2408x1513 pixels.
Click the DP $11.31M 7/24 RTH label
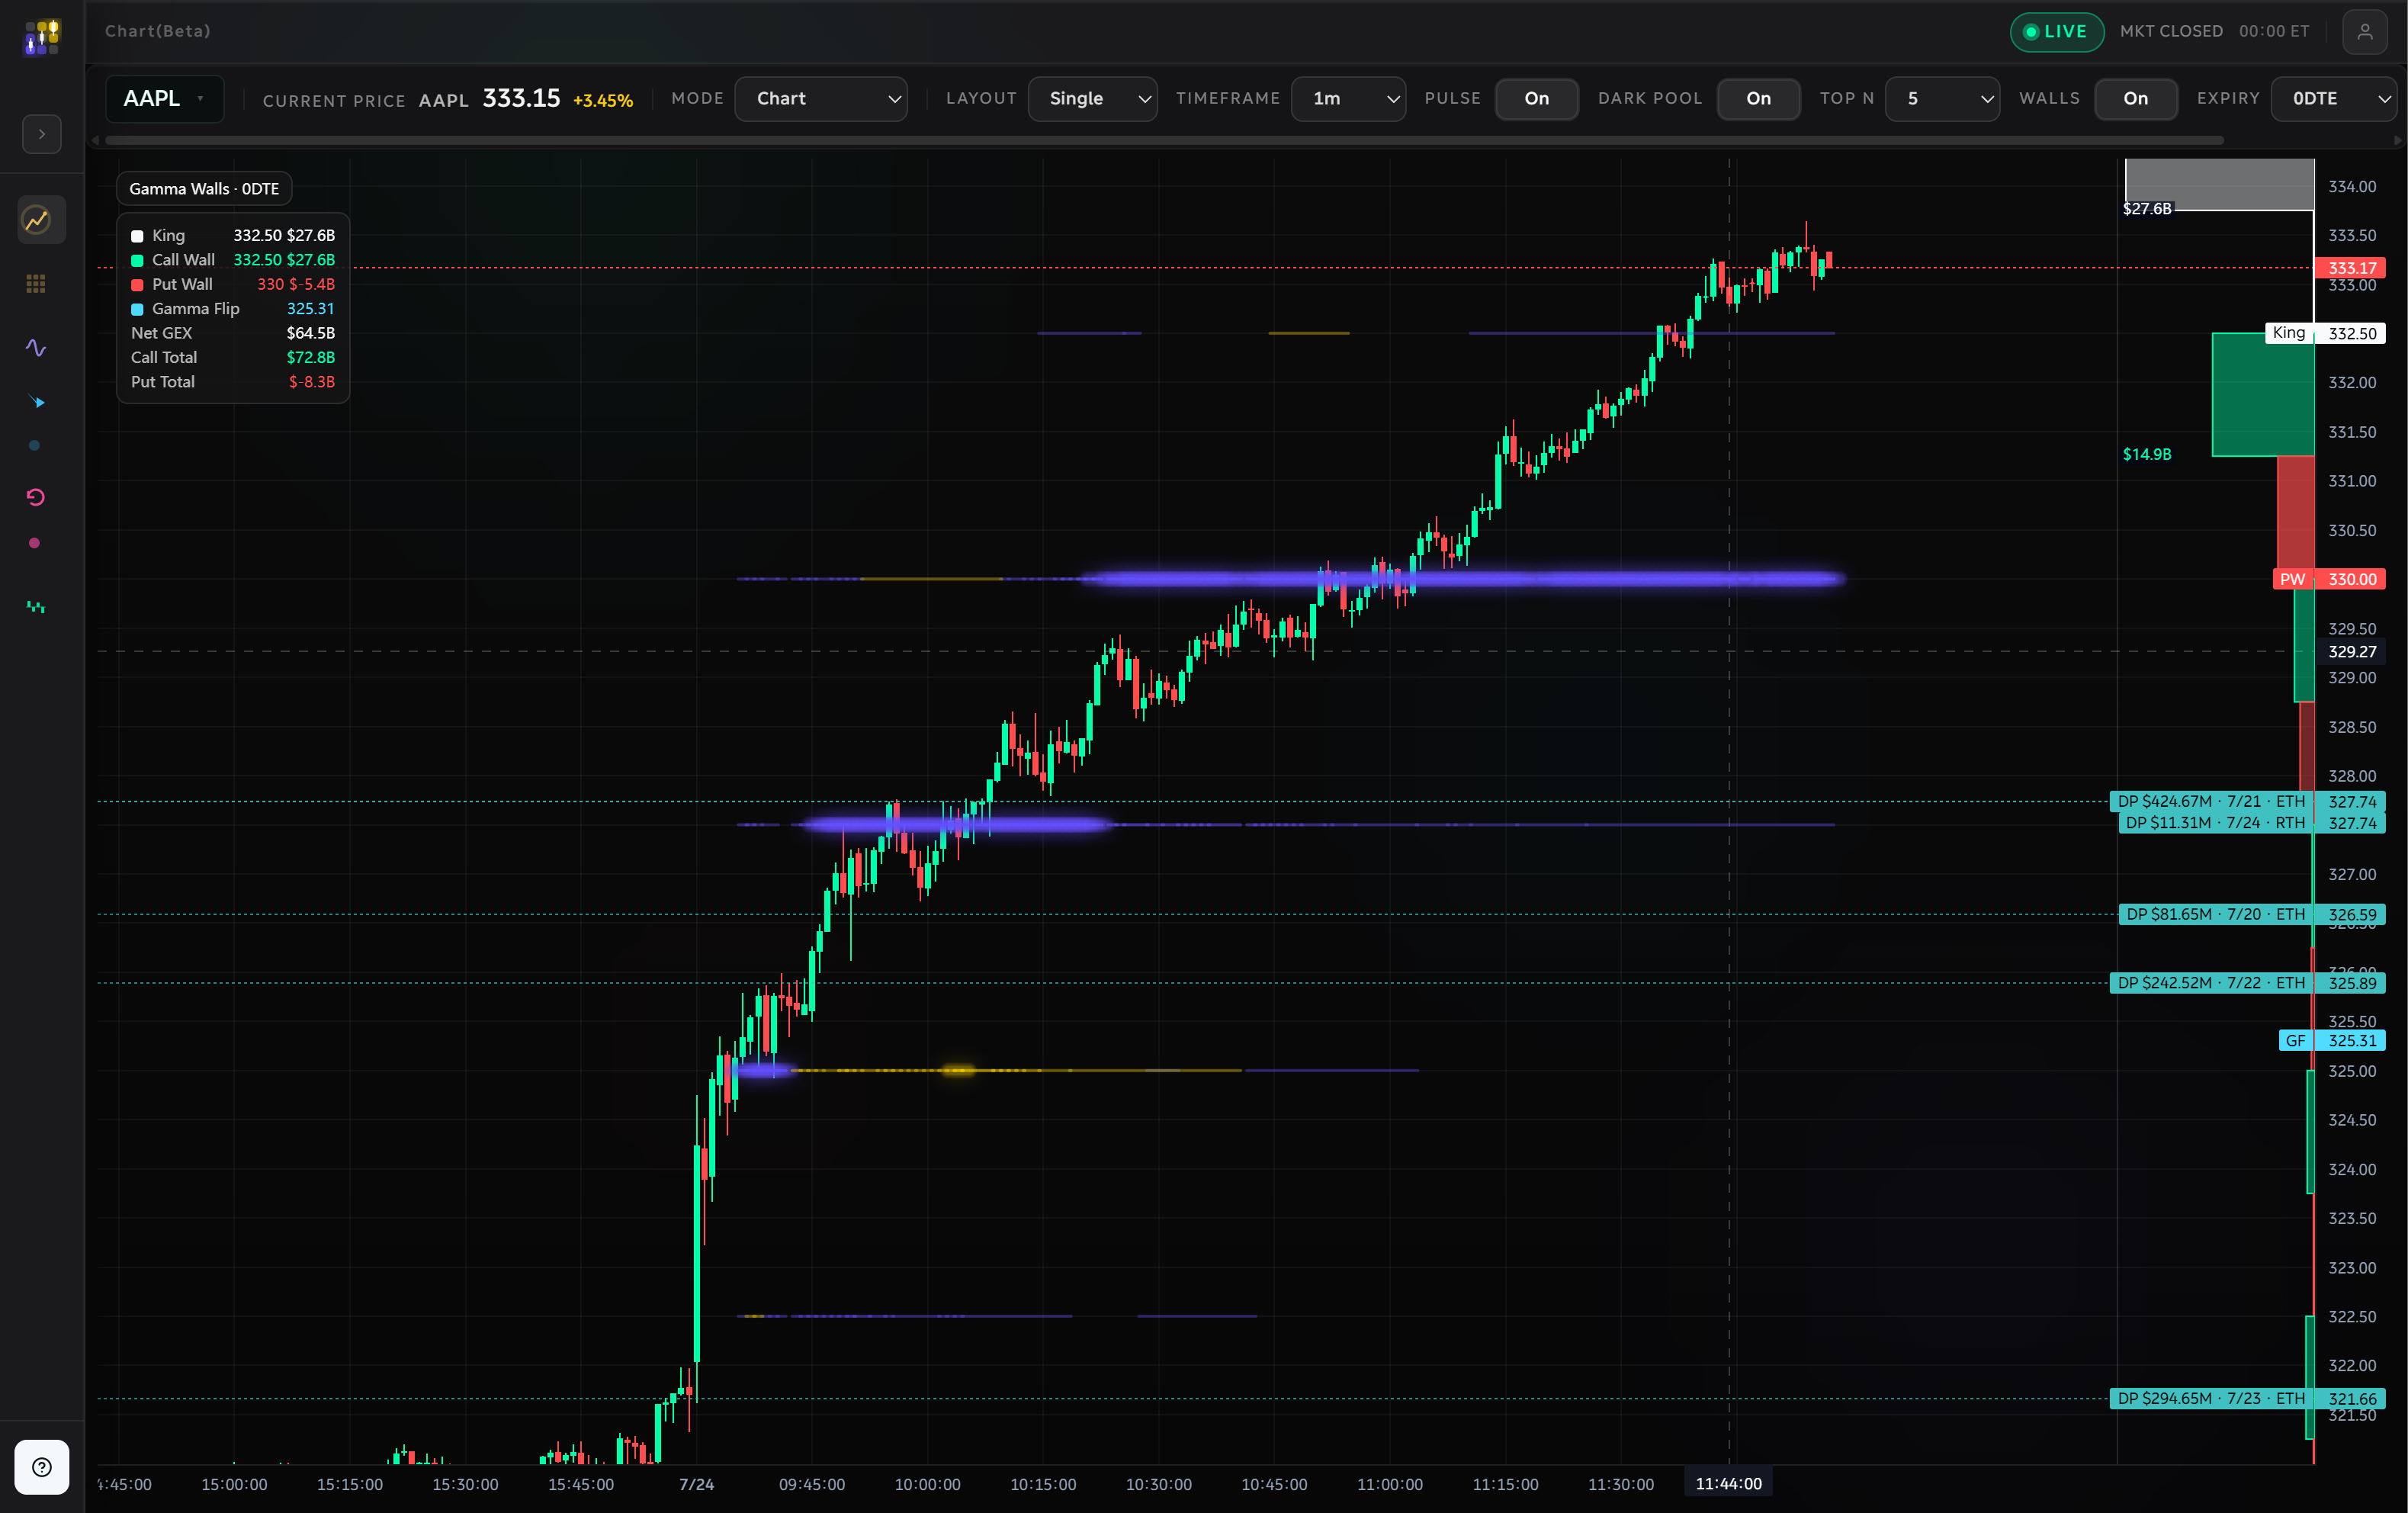2251,824
